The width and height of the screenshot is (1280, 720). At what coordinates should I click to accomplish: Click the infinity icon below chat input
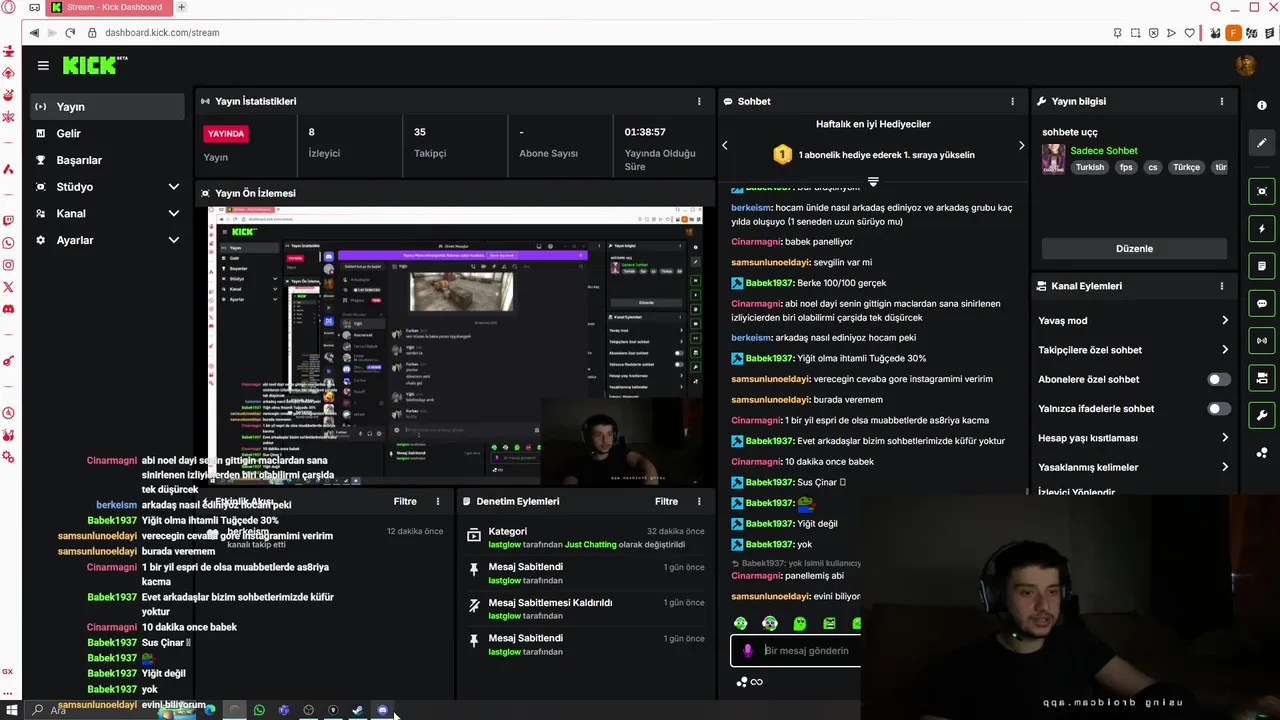756,682
